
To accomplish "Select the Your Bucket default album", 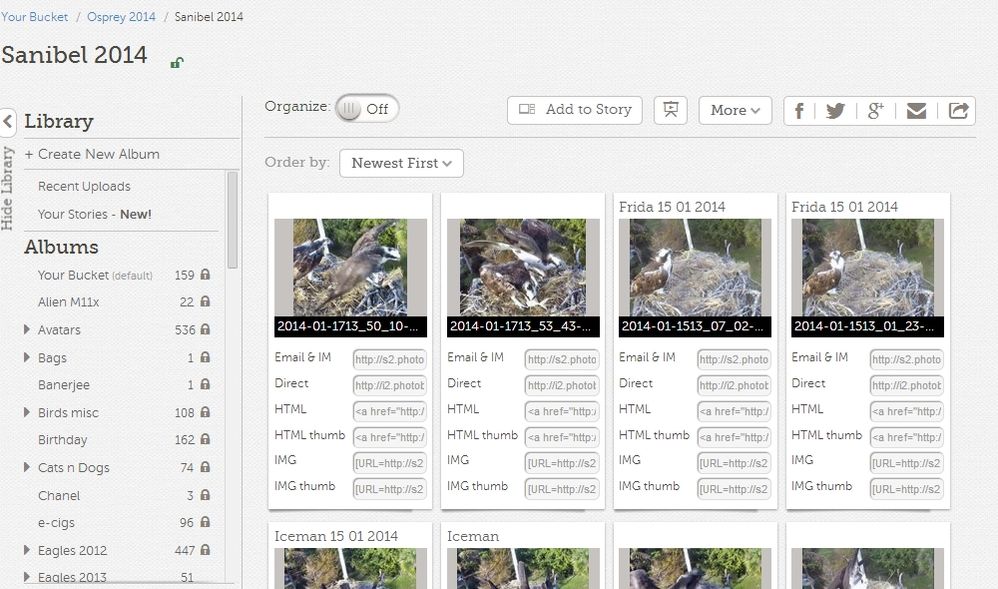I will [x=95, y=275].
